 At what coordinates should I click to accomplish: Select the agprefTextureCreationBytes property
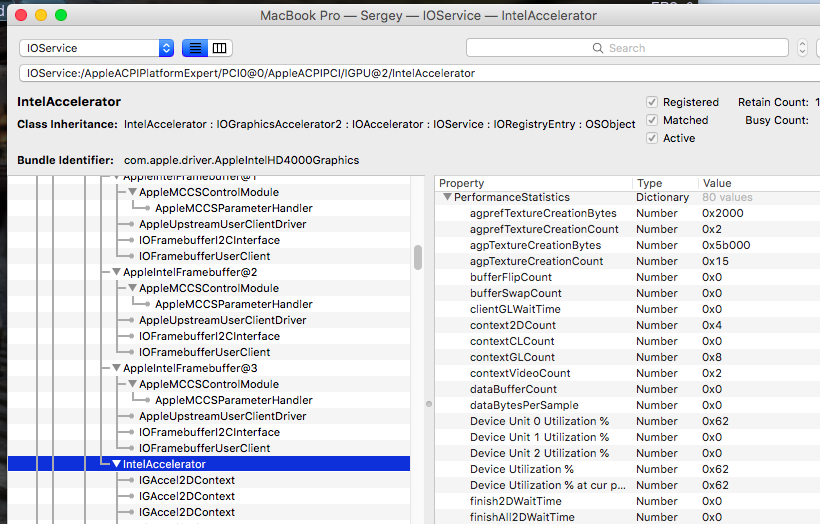[543, 213]
